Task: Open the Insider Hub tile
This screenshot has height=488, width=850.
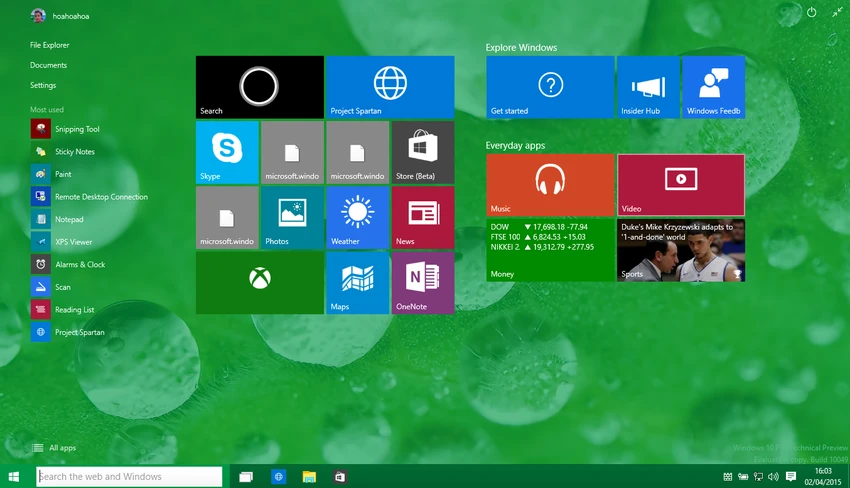Action: (648, 87)
